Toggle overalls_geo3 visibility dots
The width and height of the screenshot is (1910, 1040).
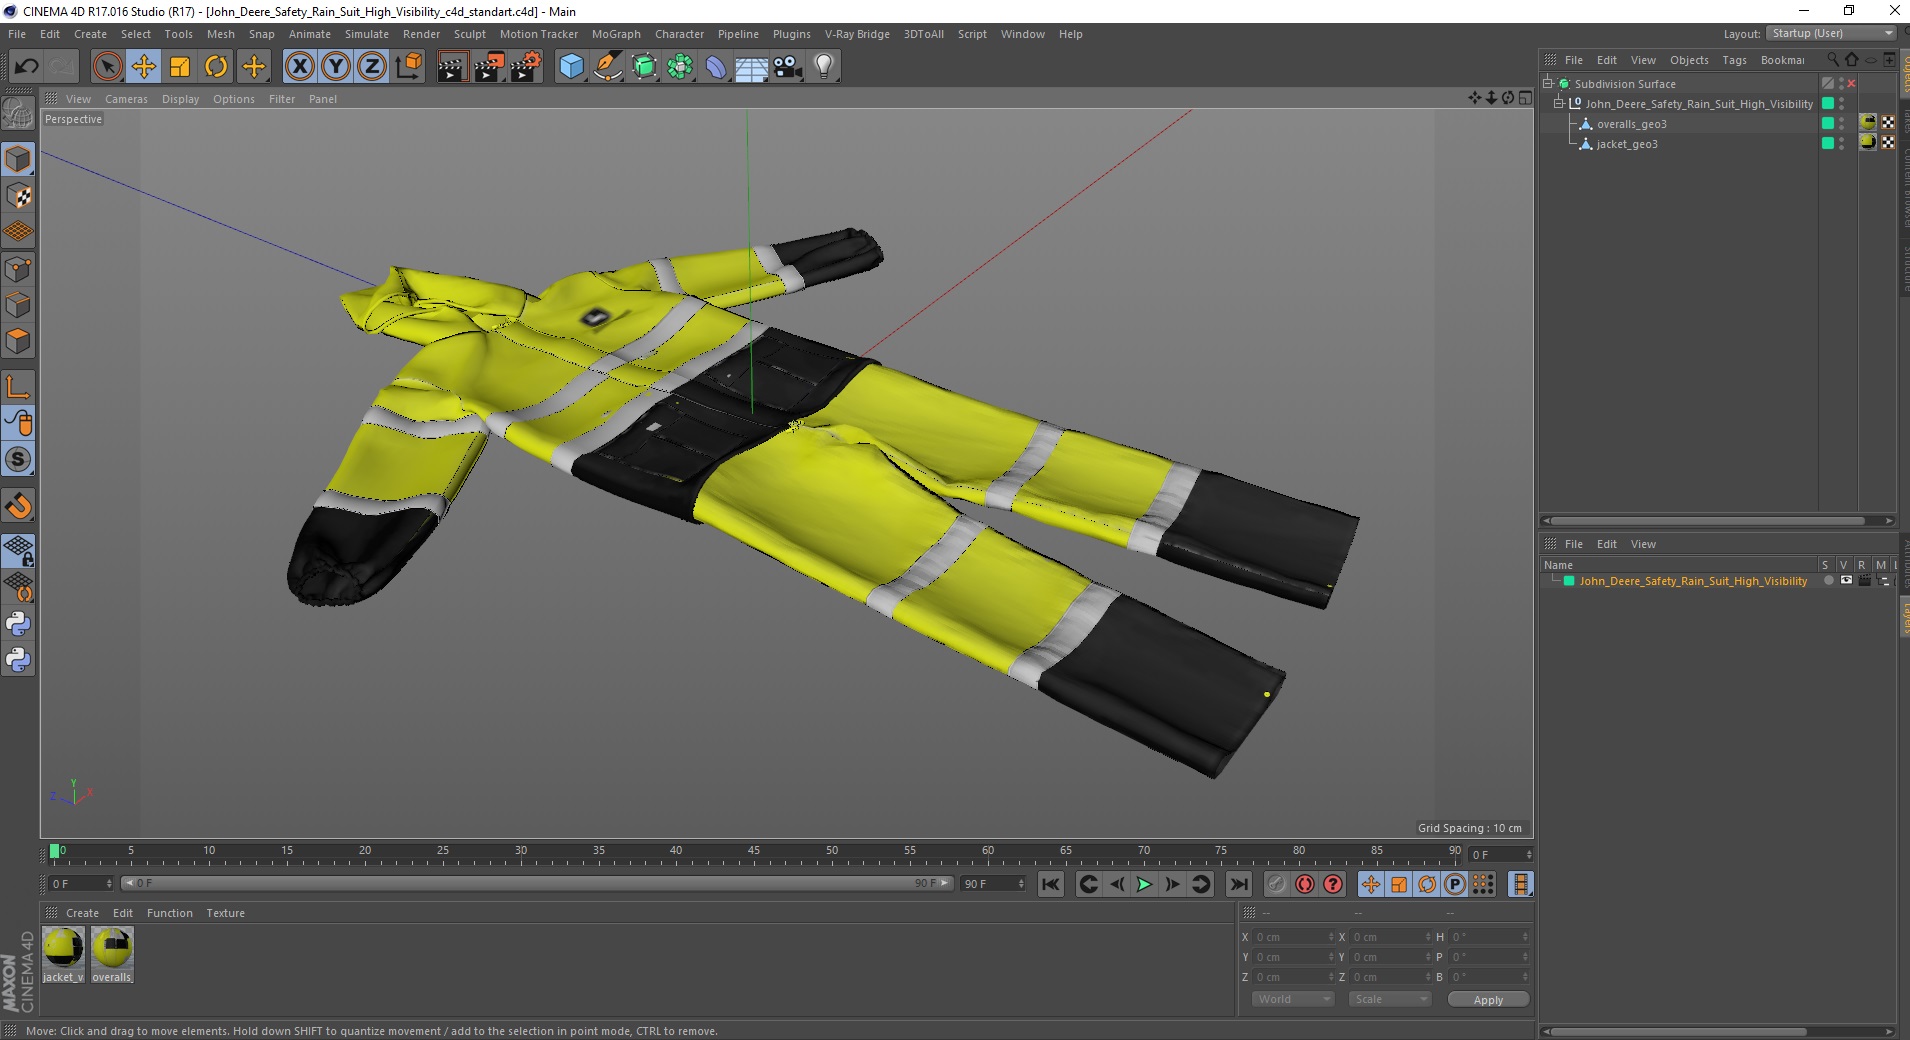click(1842, 124)
